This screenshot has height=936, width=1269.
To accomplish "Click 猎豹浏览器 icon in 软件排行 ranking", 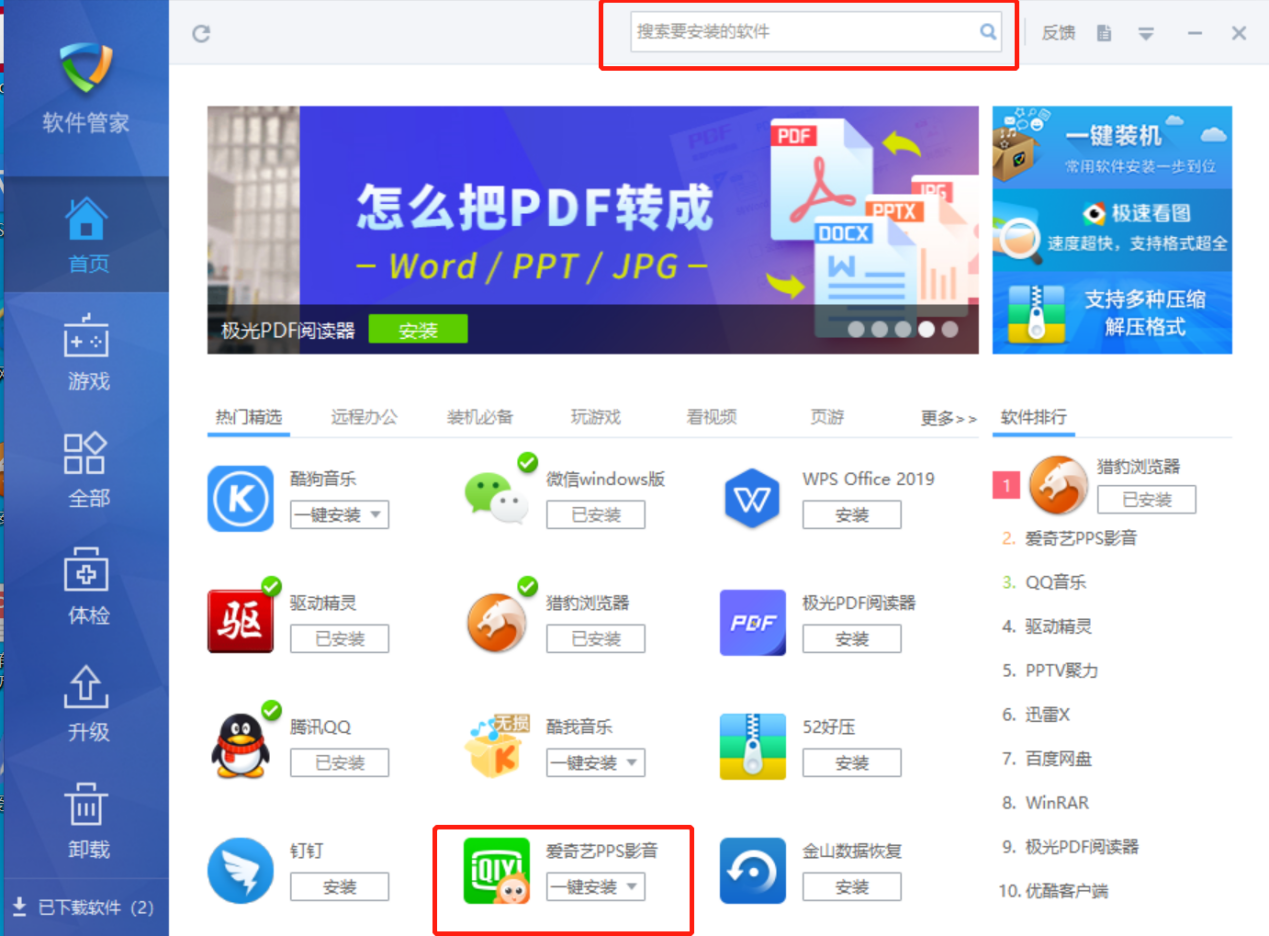I will point(1058,485).
